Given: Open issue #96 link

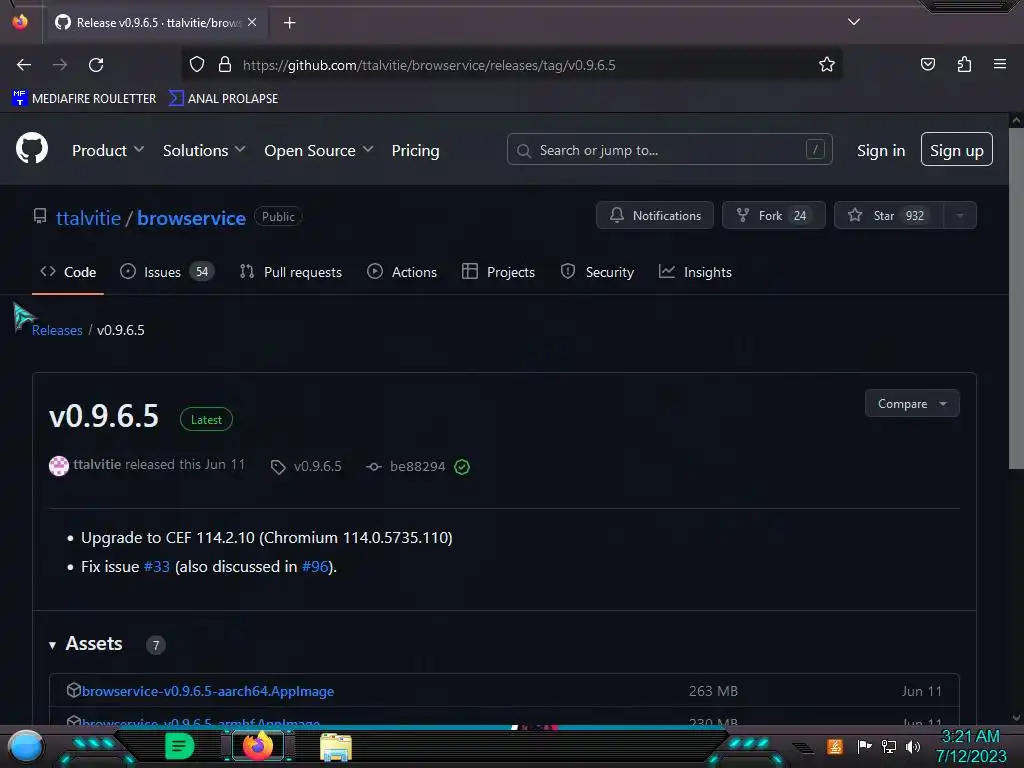Looking at the screenshot, I should click(315, 567).
